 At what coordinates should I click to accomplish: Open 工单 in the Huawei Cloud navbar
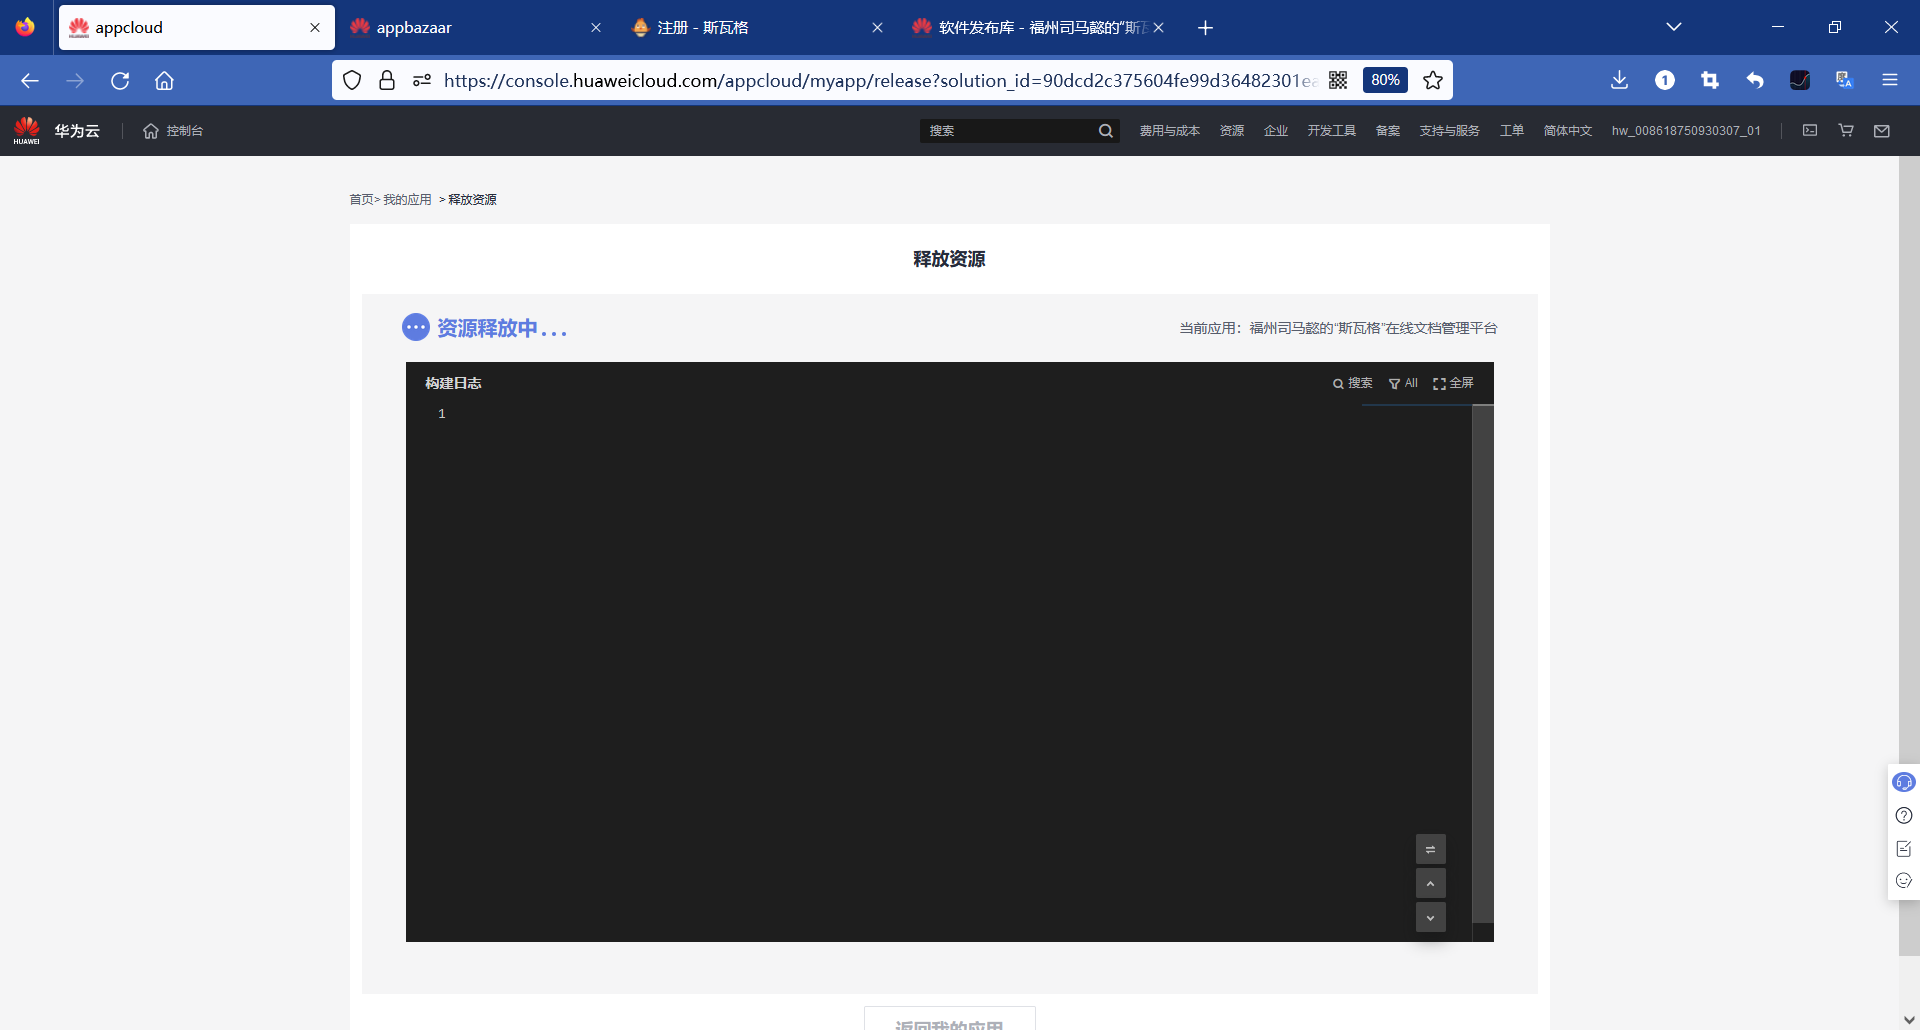[x=1512, y=130]
